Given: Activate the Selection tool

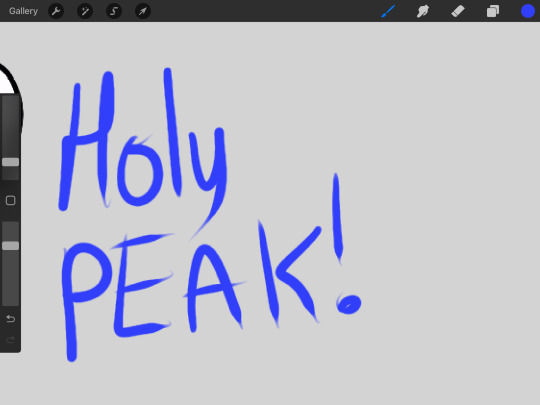Looking at the screenshot, I should point(114,11).
